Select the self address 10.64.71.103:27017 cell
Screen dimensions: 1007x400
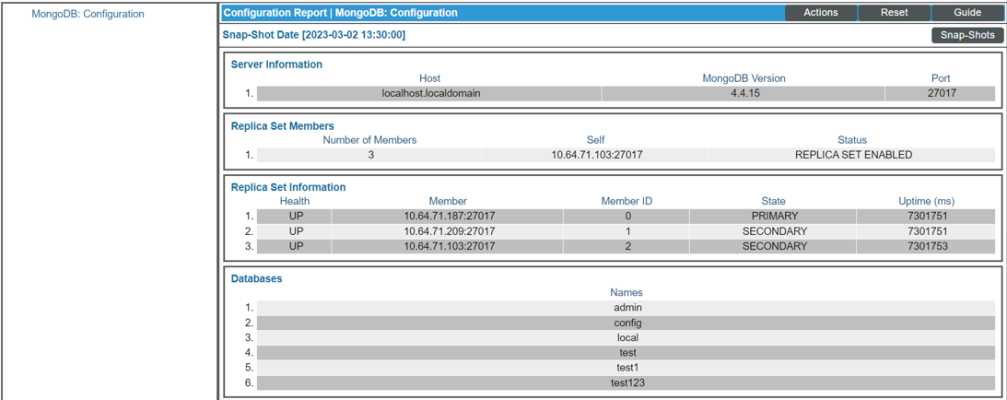pyautogui.click(x=596, y=155)
